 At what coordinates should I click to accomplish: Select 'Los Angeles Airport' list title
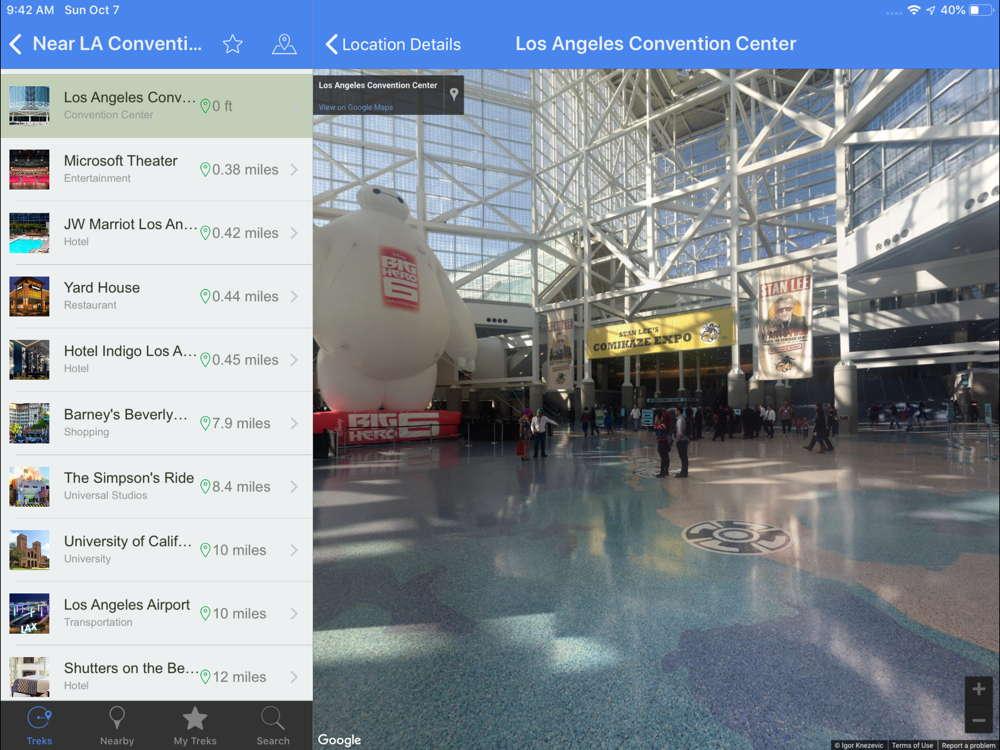click(x=127, y=605)
